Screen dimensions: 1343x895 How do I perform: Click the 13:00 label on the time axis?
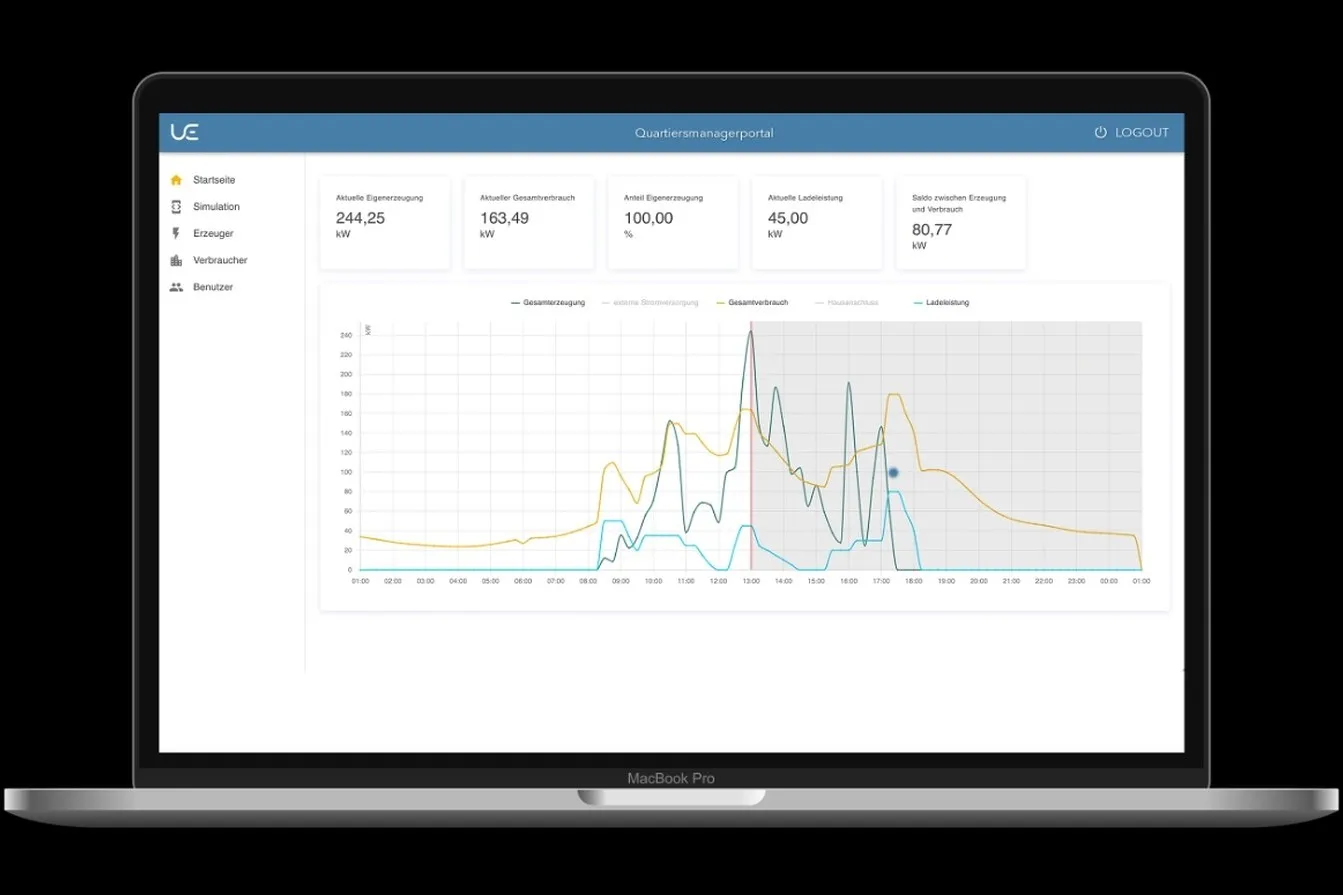pos(751,581)
